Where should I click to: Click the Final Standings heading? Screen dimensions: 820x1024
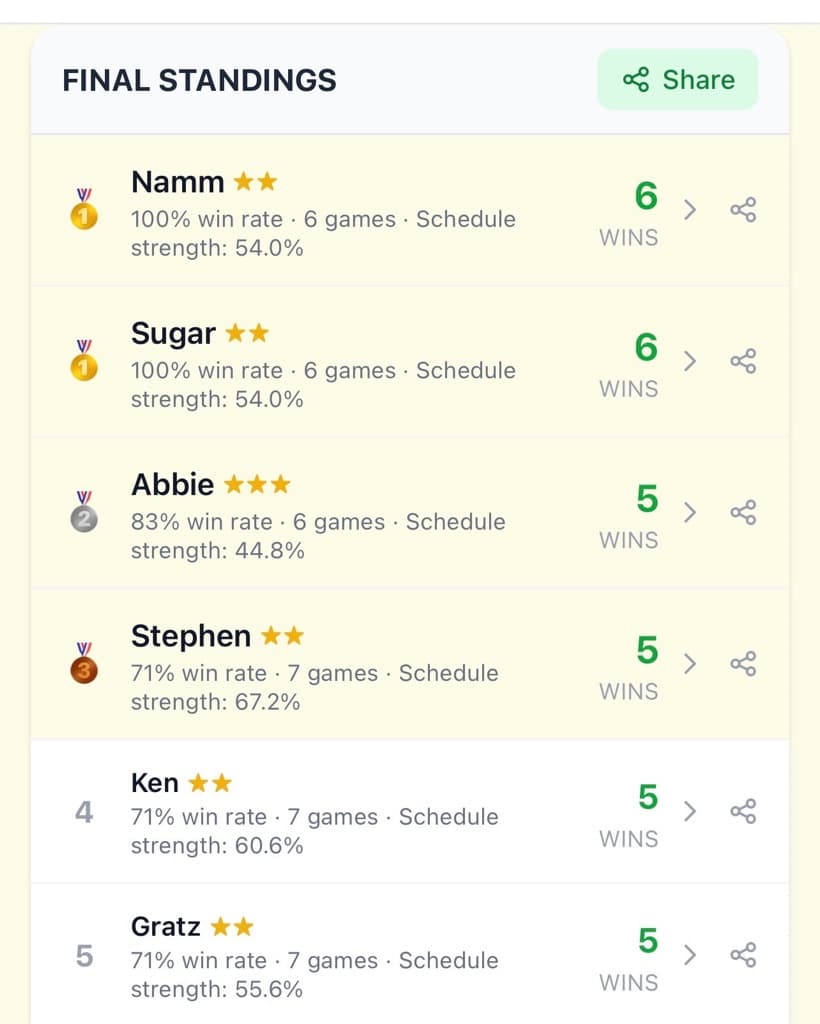(199, 80)
